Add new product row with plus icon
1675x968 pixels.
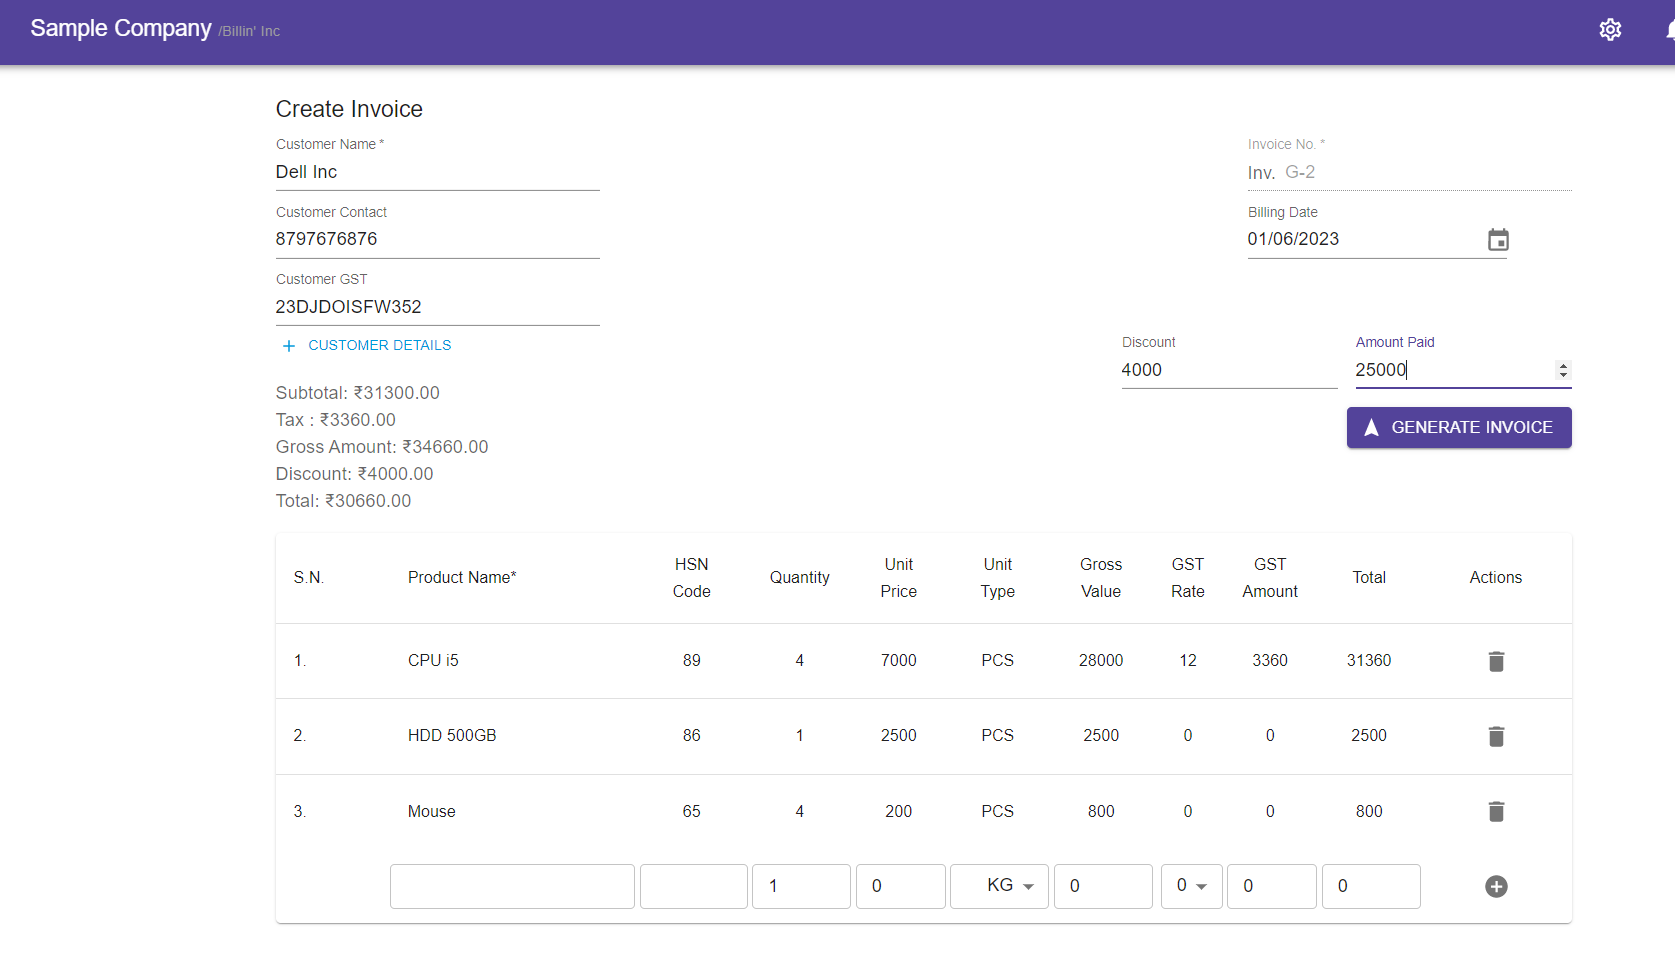pos(1495,887)
